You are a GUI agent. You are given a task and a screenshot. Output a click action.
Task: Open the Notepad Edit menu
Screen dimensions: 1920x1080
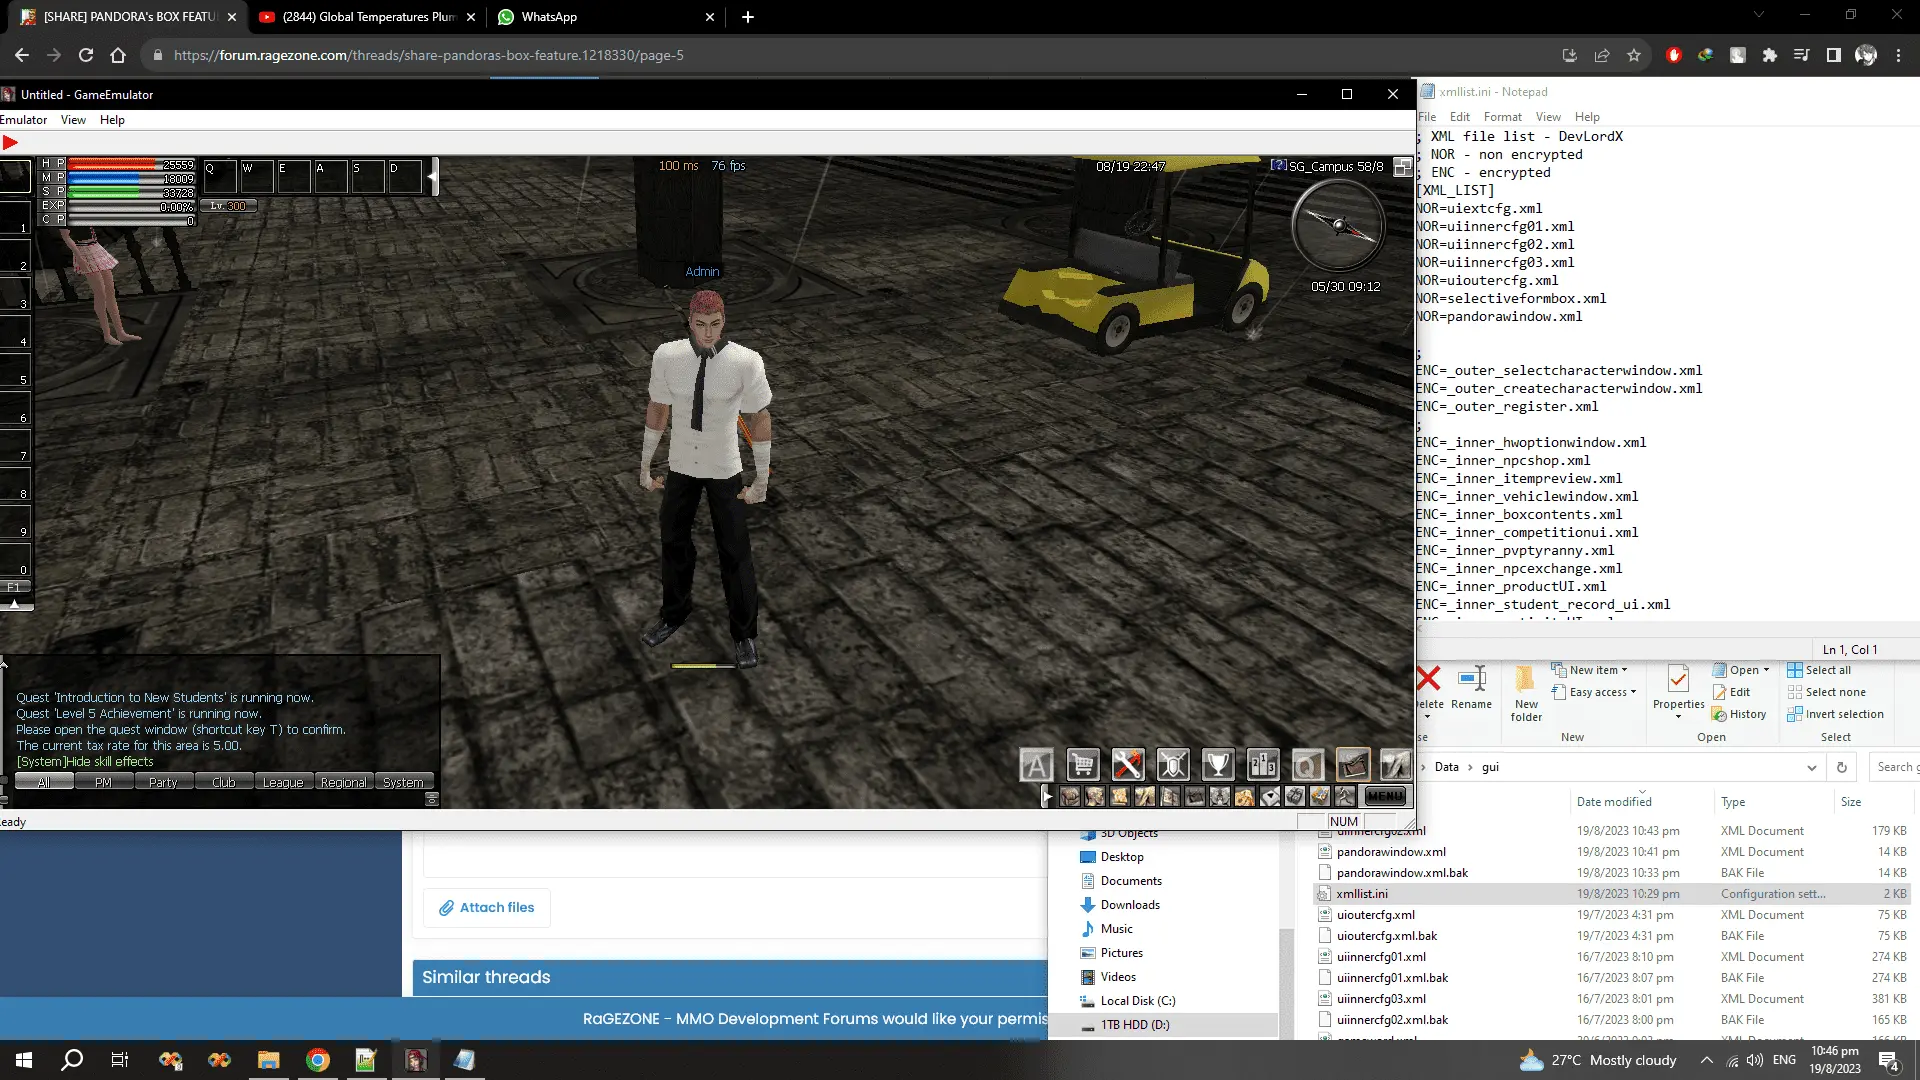(x=1460, y=117)
